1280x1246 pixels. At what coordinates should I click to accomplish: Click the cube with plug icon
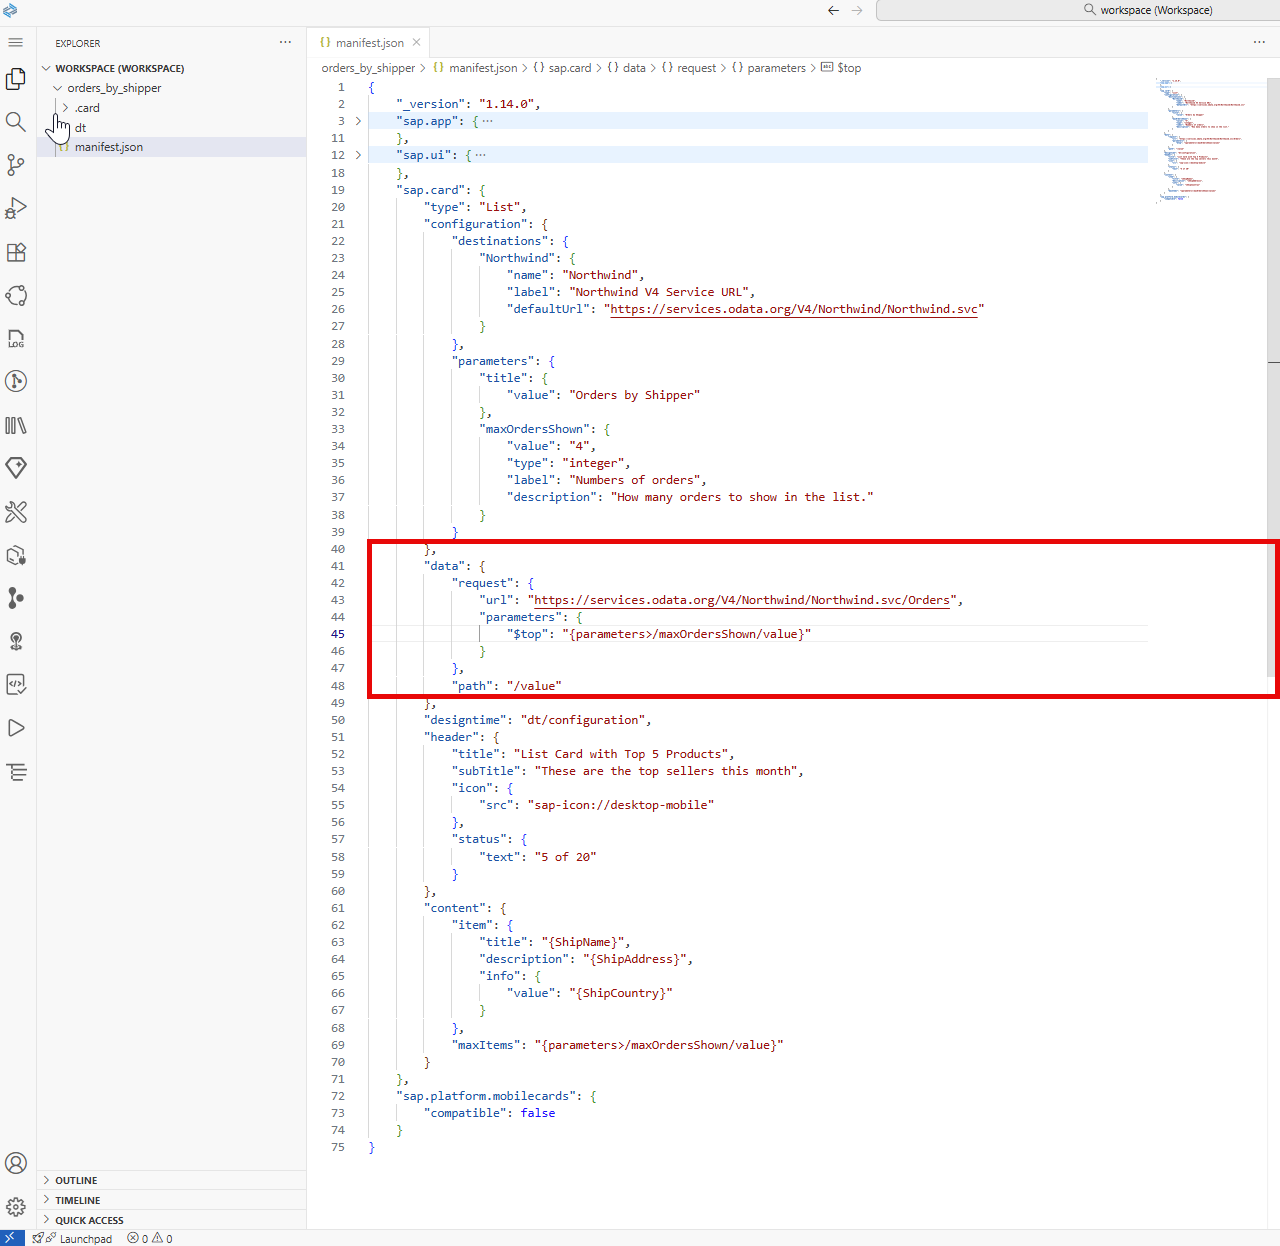pyautogui.click(x=15, y=556)
